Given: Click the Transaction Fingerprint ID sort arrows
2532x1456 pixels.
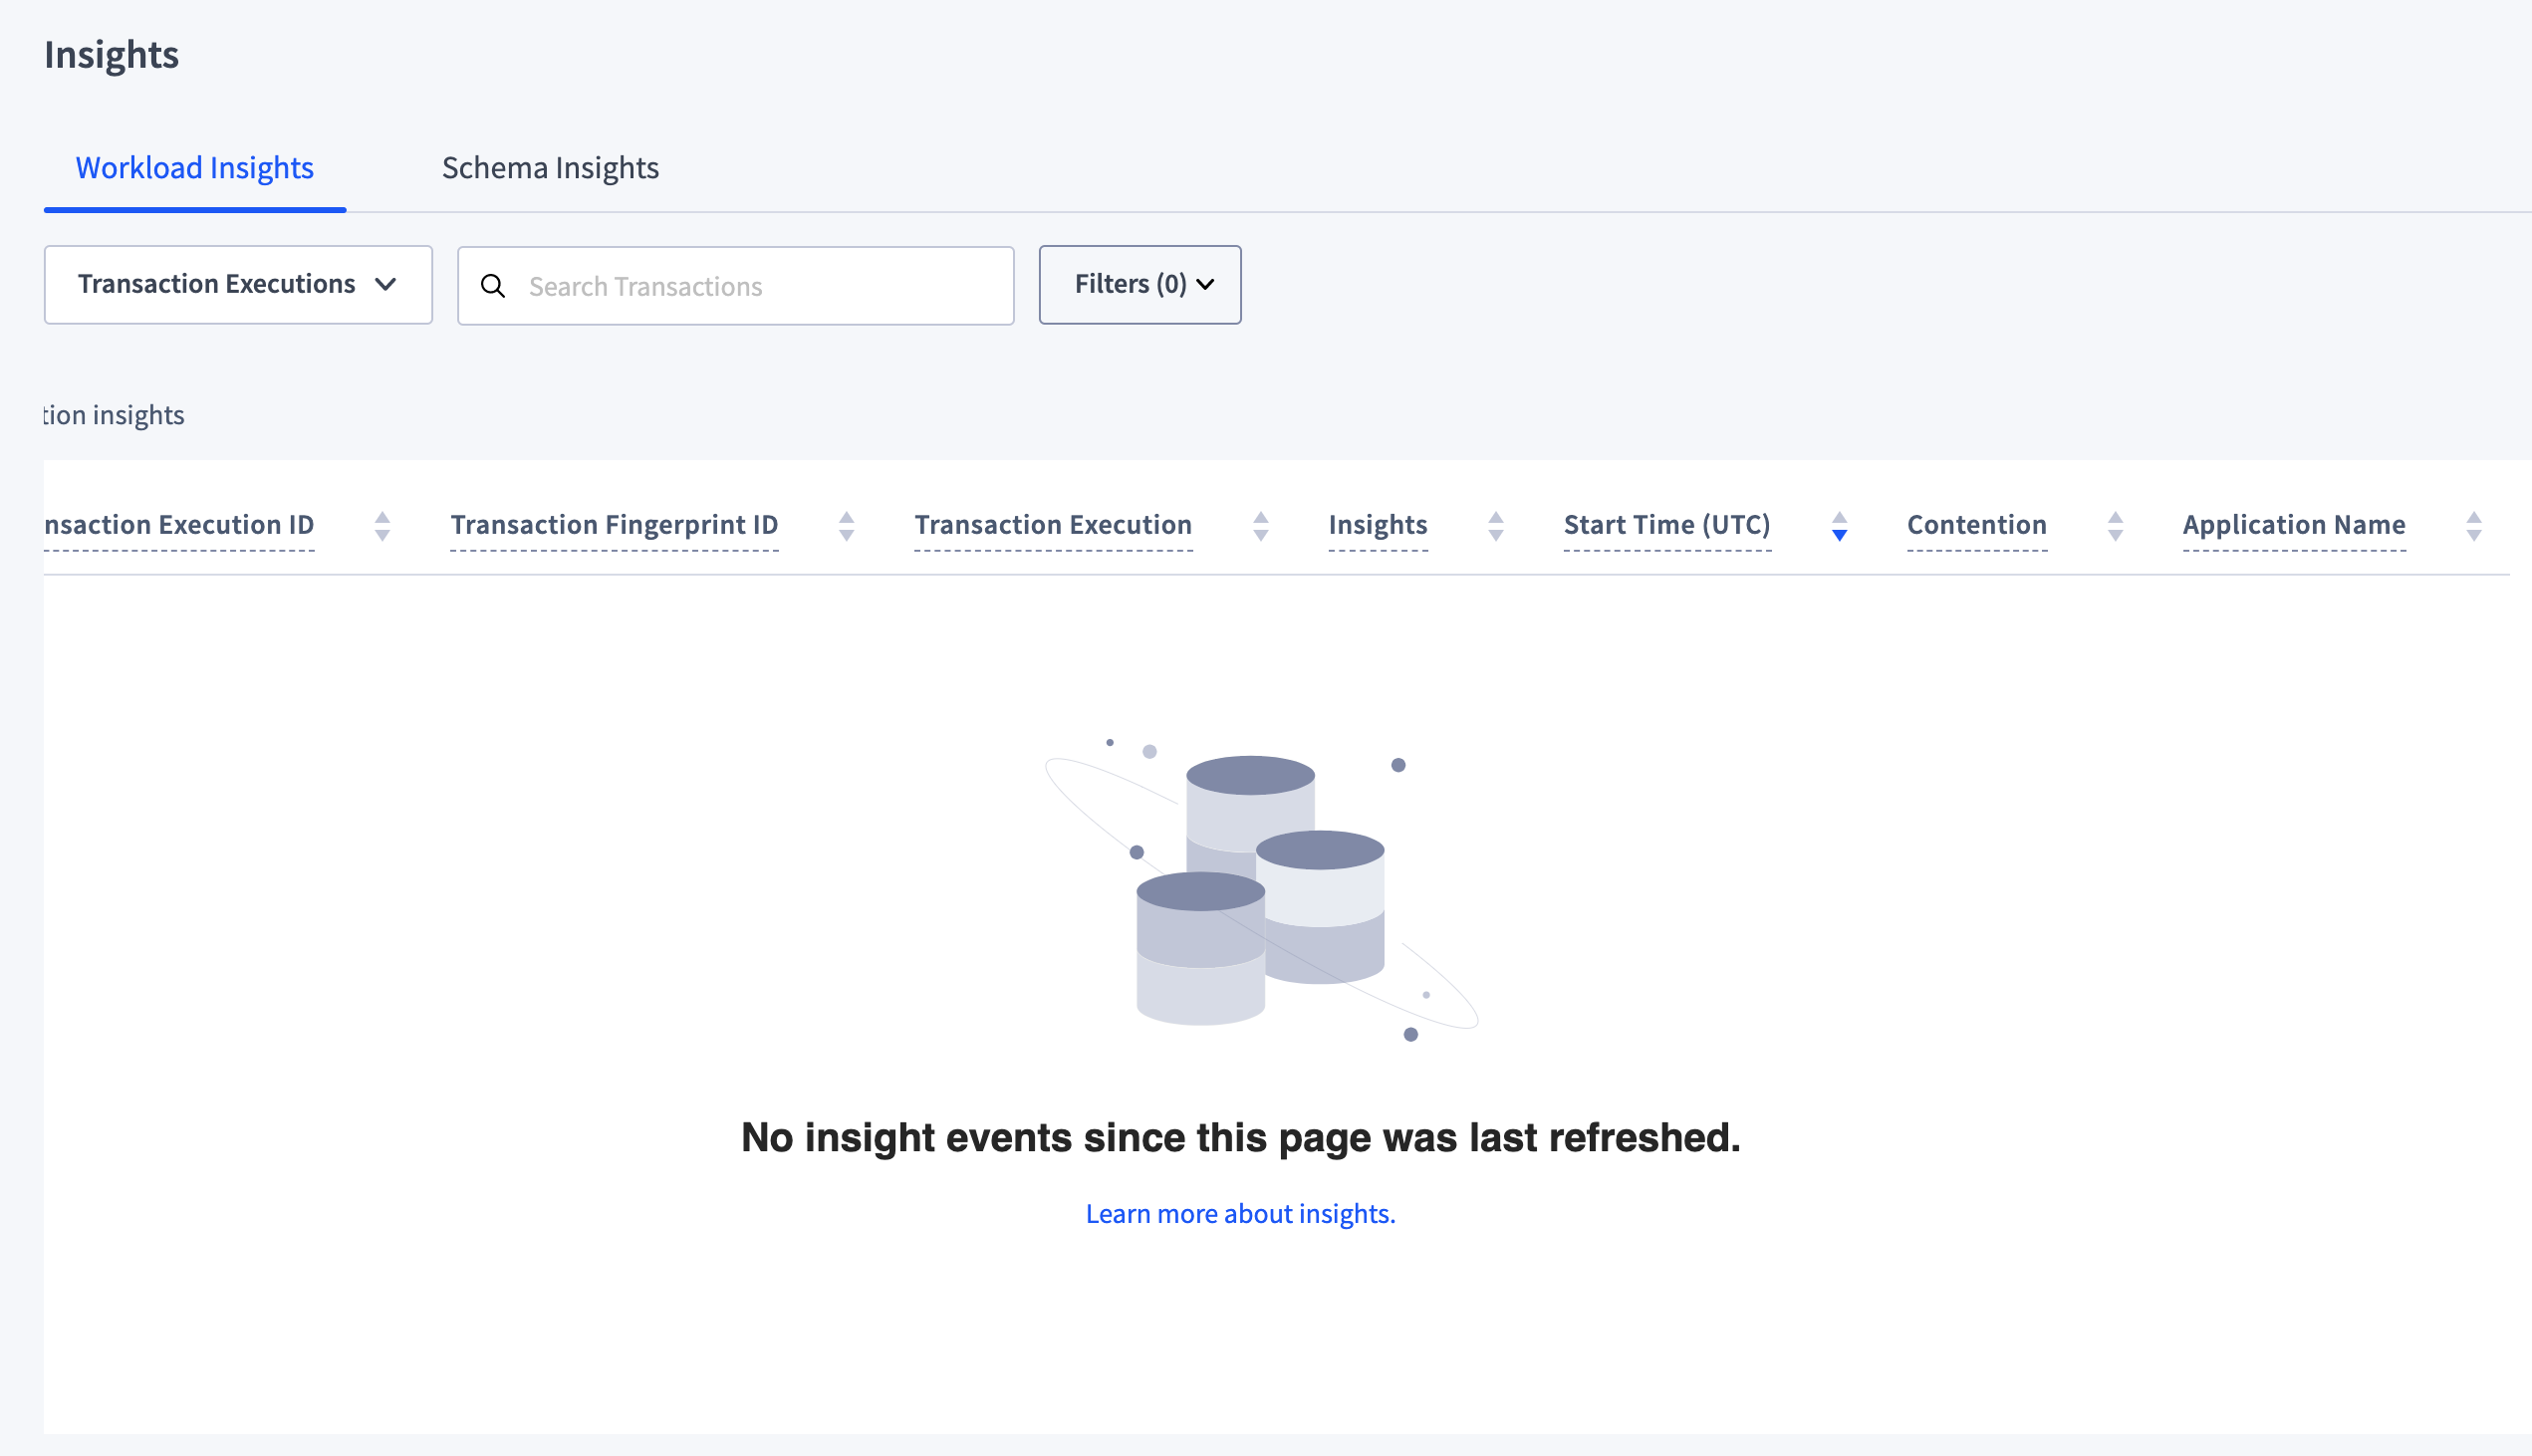Looking at the screenshot, I should coord(847,525).
